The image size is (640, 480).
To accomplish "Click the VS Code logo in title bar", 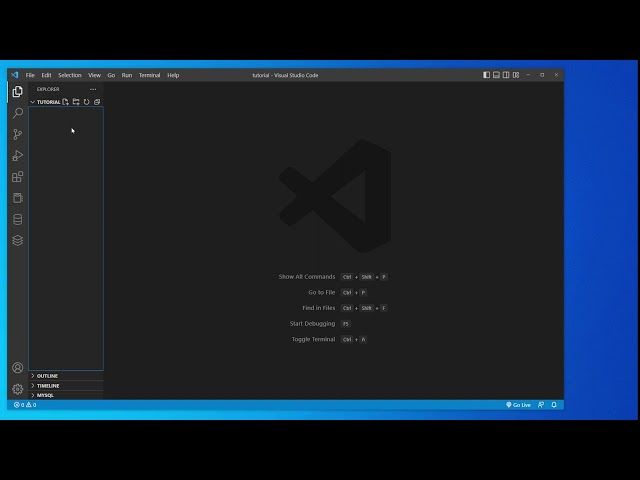I will (15, 75).
